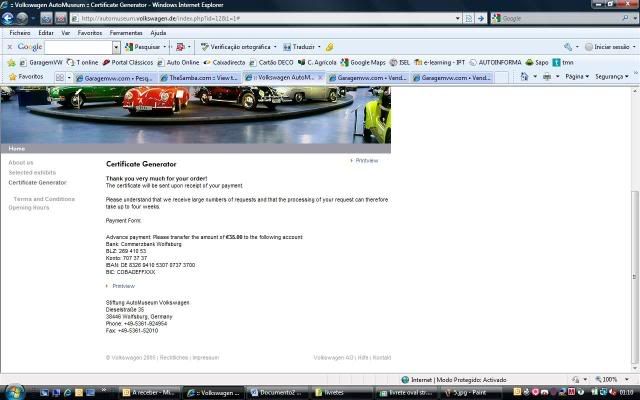Click the Google toolbar search input field
The image size is (640, 400).
[x=78, y=47]
